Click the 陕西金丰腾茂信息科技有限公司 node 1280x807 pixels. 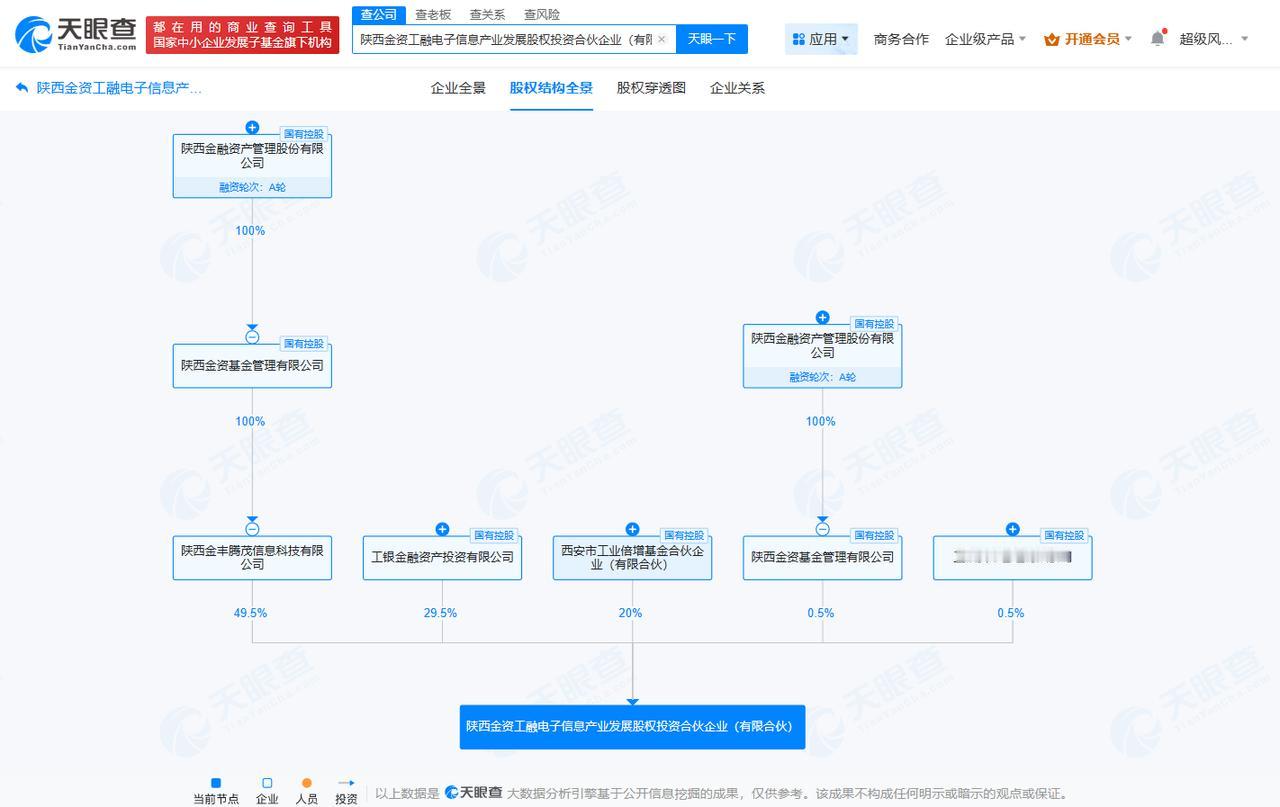pos(252,558)
